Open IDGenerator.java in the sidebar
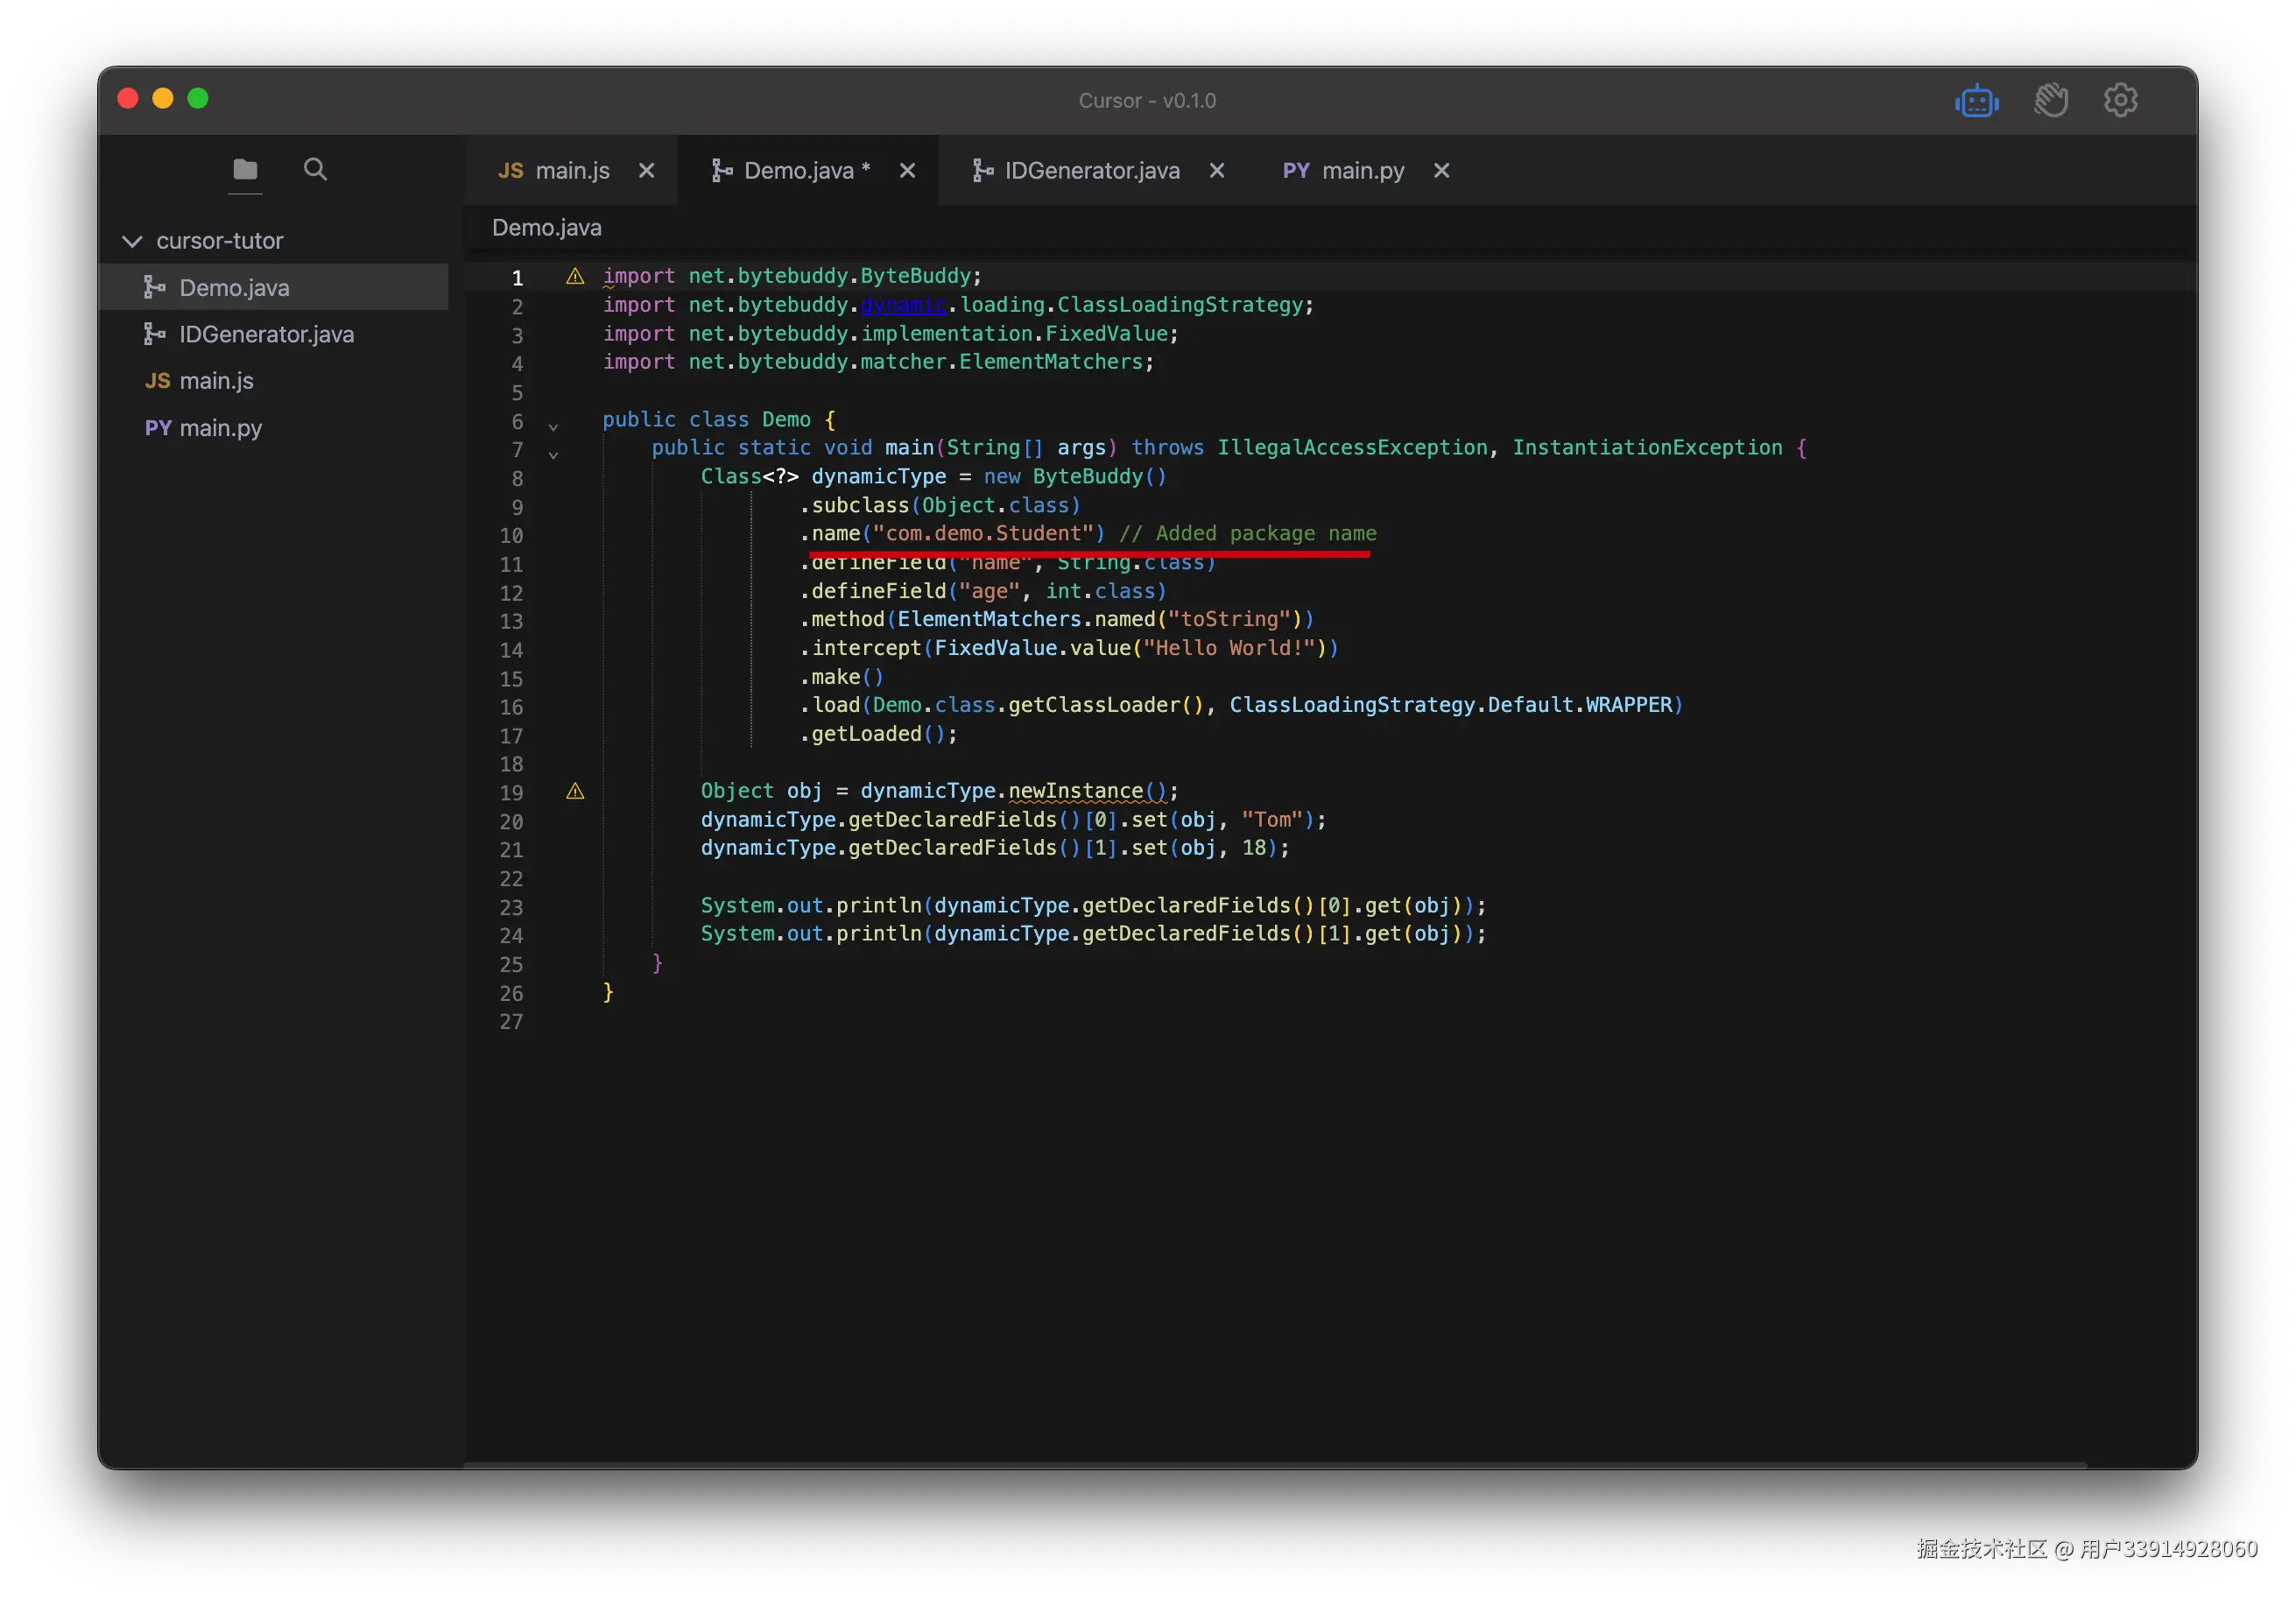 (266, 334)
